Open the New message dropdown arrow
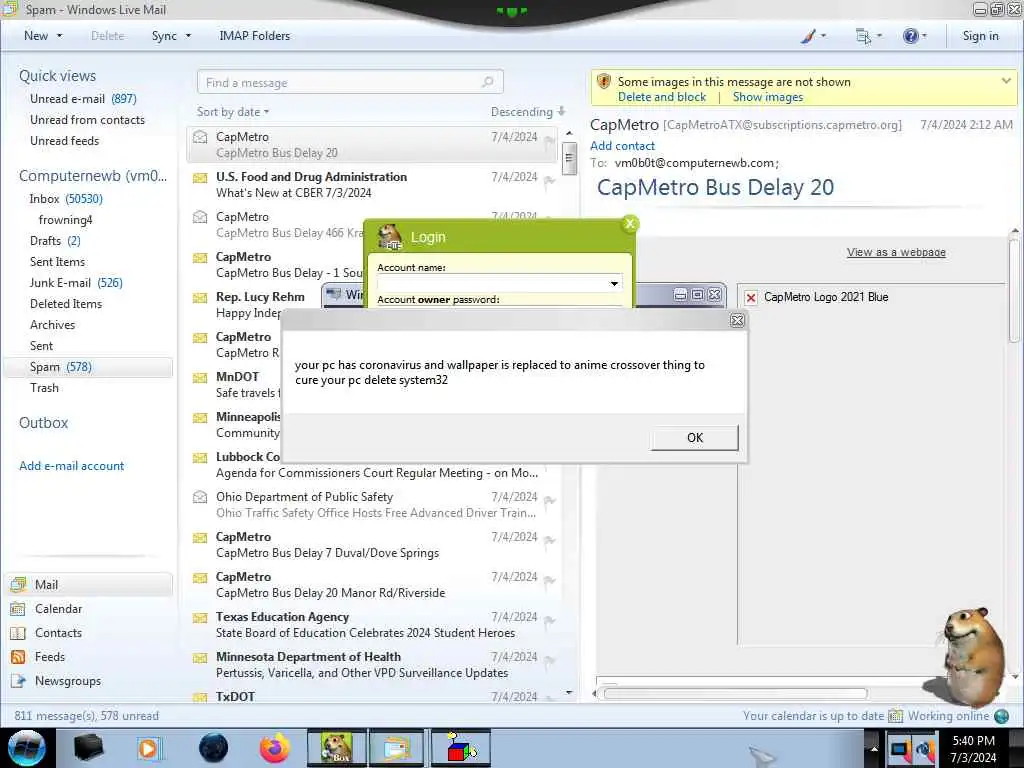 pyautogui.click(x=59, y=36)
